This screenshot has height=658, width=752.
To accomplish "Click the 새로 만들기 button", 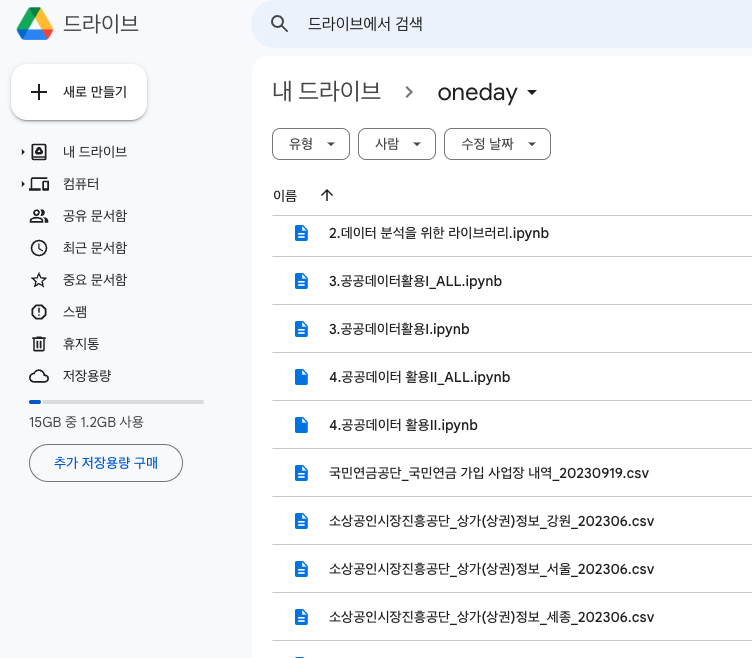I will coord(79,92).
